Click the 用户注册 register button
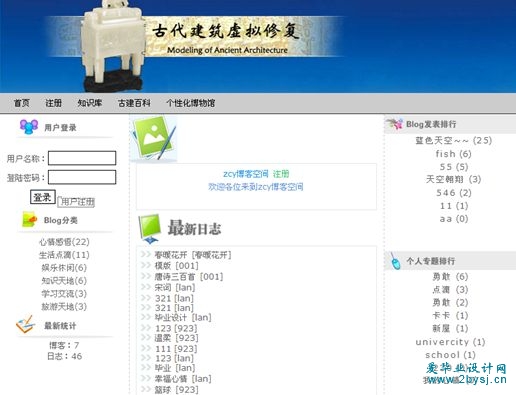516x395 pixels. [76, 202]
